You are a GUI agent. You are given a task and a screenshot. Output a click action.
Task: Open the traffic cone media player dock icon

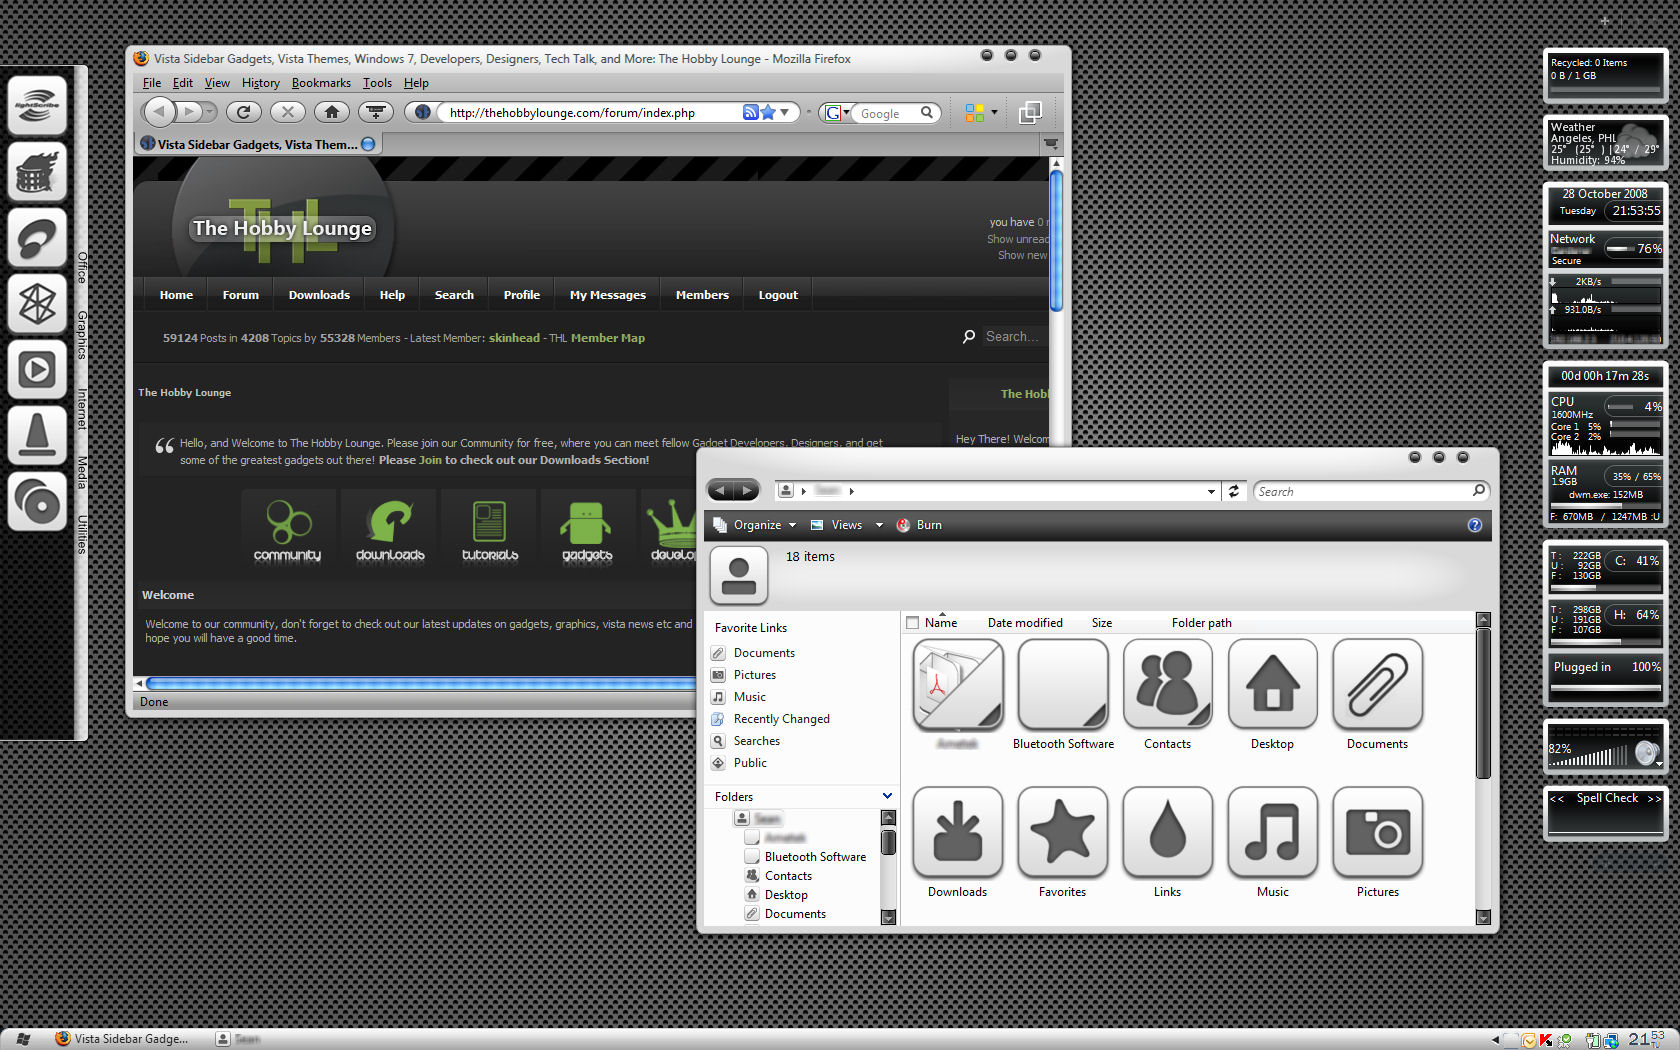[37, 436]
